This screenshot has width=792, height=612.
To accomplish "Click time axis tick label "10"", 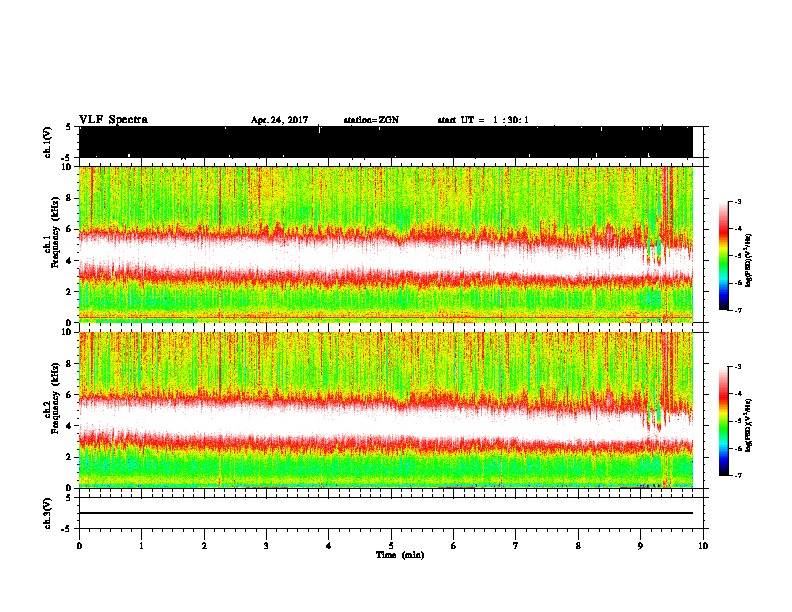I will point(703,546).
